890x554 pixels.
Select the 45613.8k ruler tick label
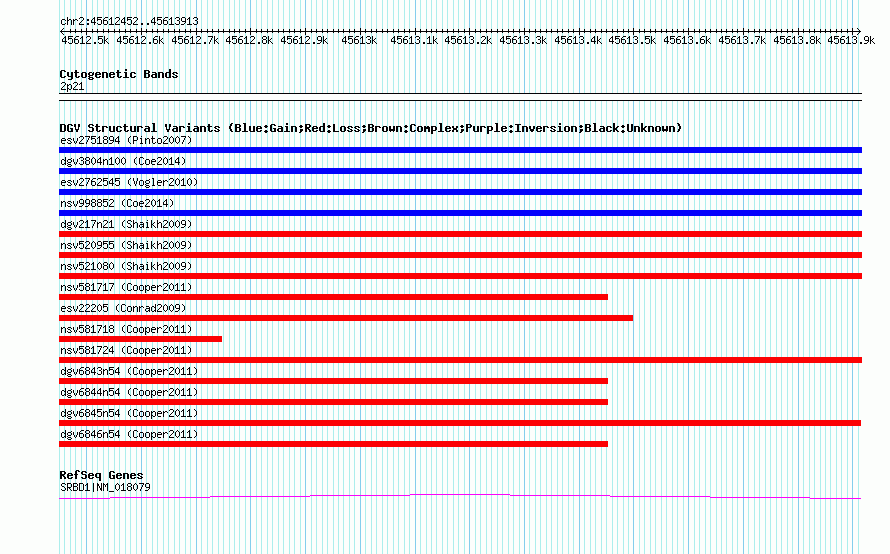pyautogui.click(x=797, y=40)
